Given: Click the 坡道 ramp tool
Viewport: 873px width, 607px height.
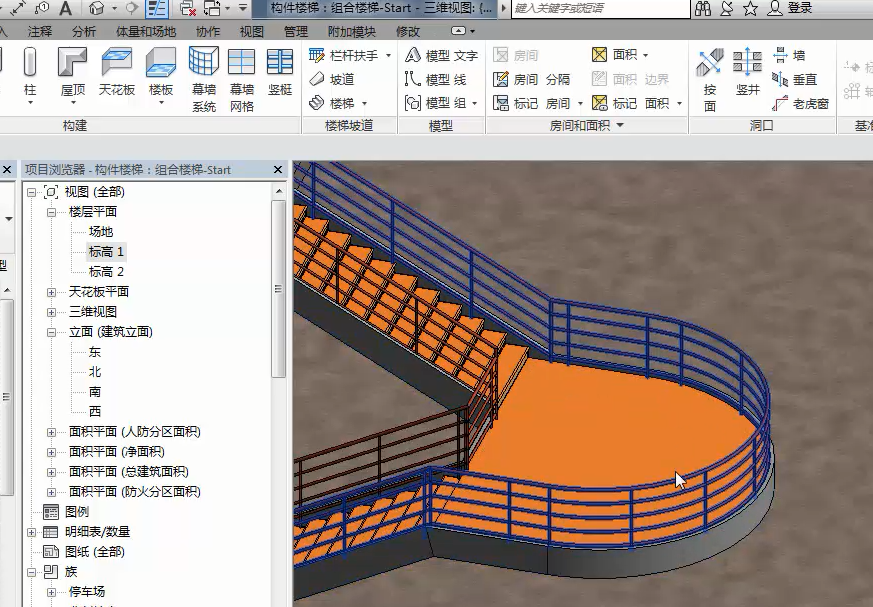Looking at the screenshot, I should (331, 79).
